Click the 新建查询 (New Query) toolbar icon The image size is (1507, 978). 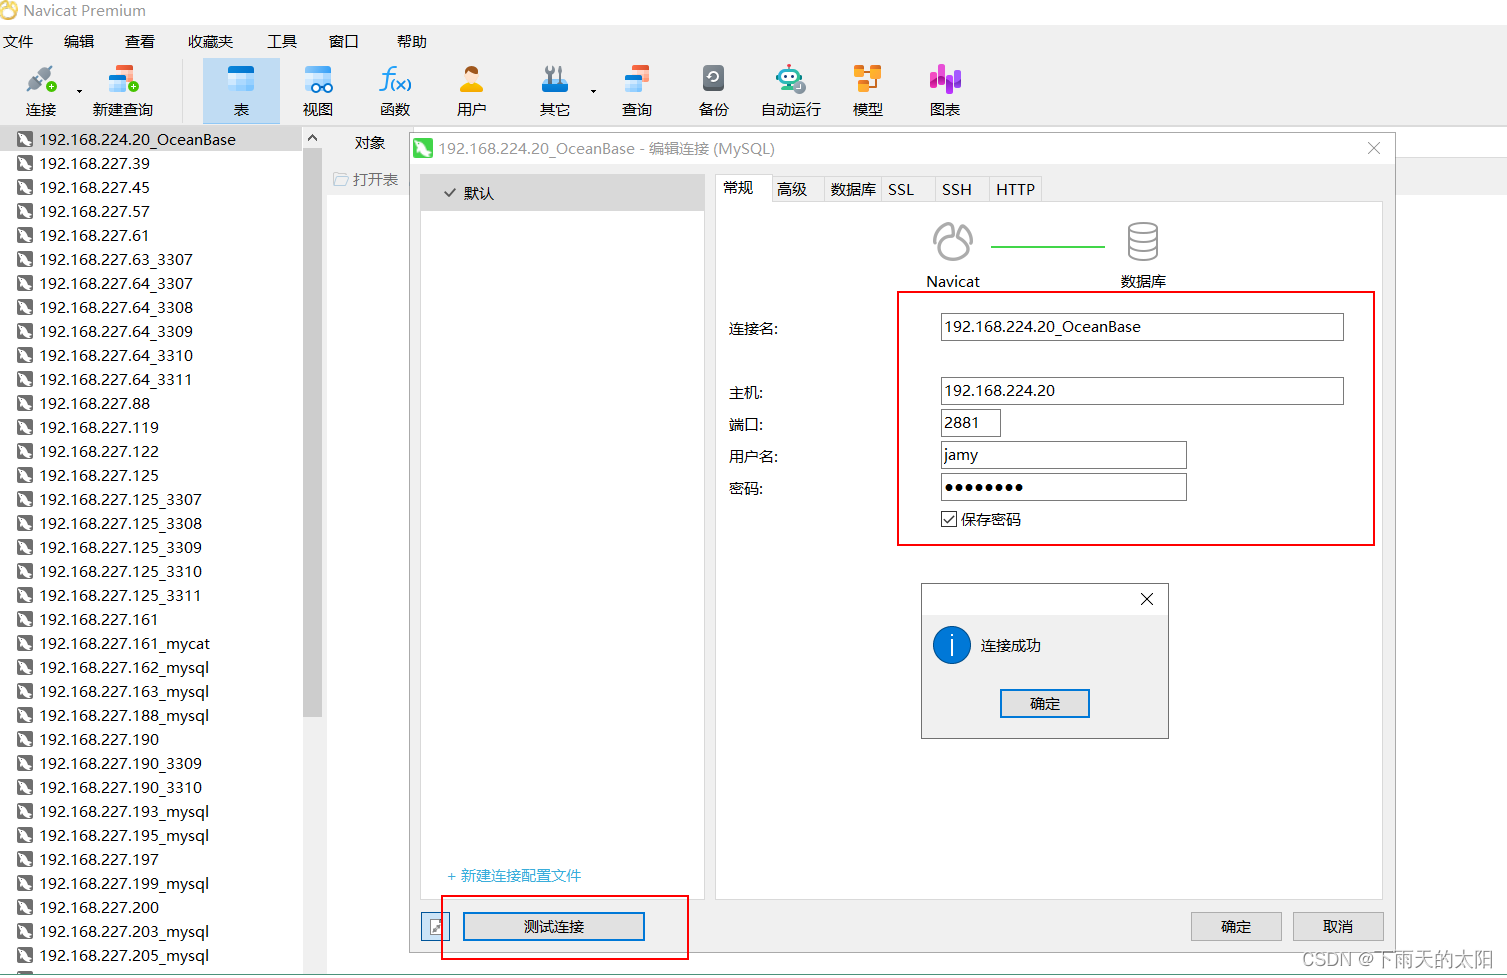123,79
